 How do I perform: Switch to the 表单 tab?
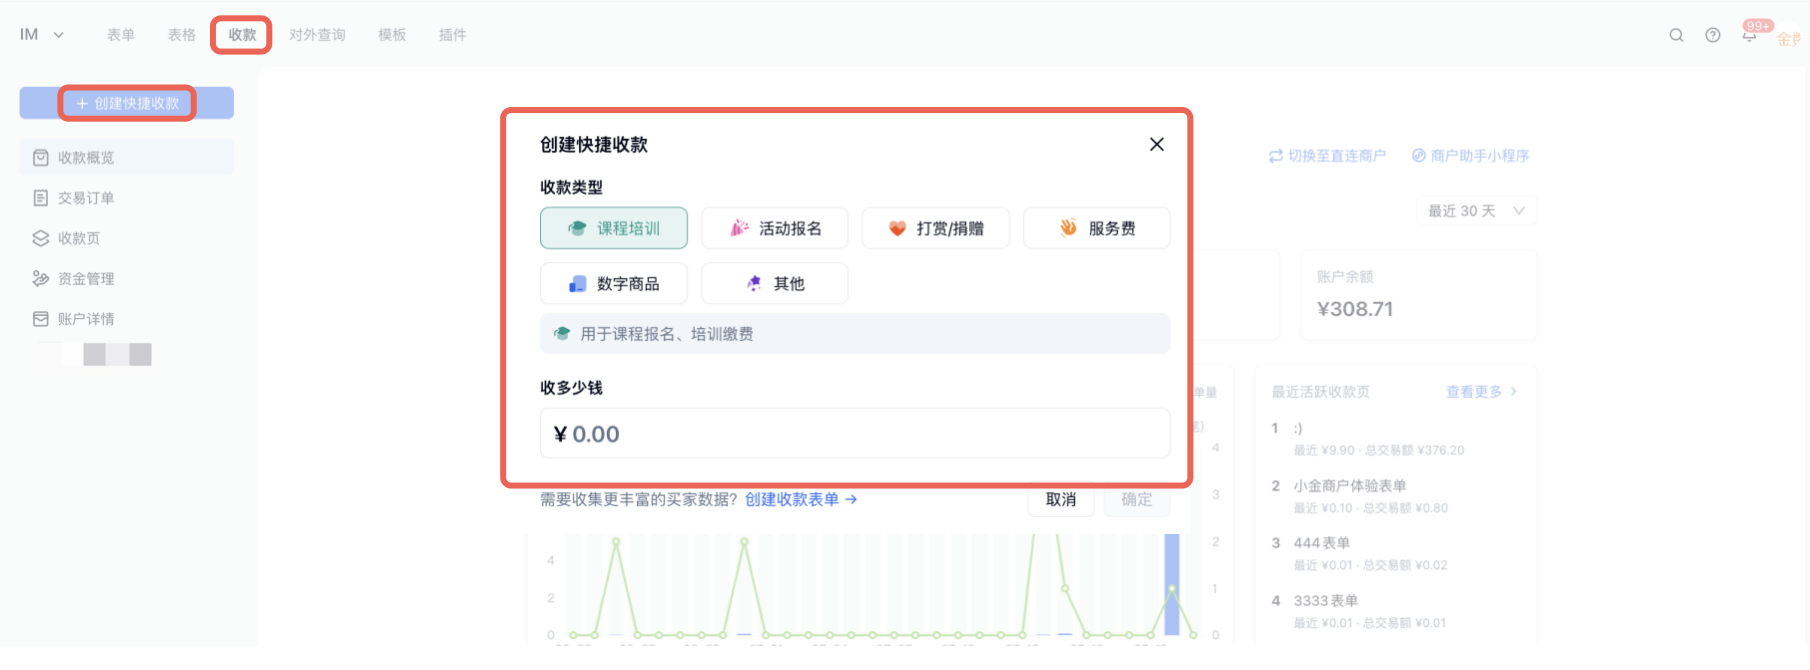tap(121, 35)
